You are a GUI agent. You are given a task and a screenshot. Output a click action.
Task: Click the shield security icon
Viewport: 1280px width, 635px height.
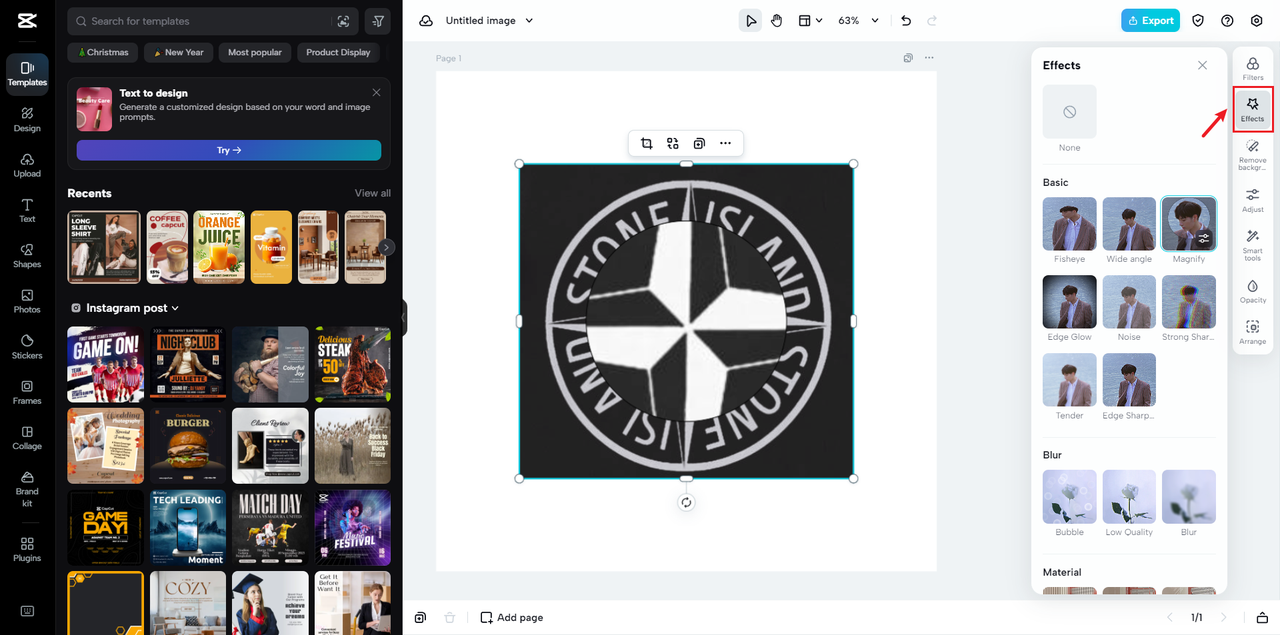tap(1198, 20)
